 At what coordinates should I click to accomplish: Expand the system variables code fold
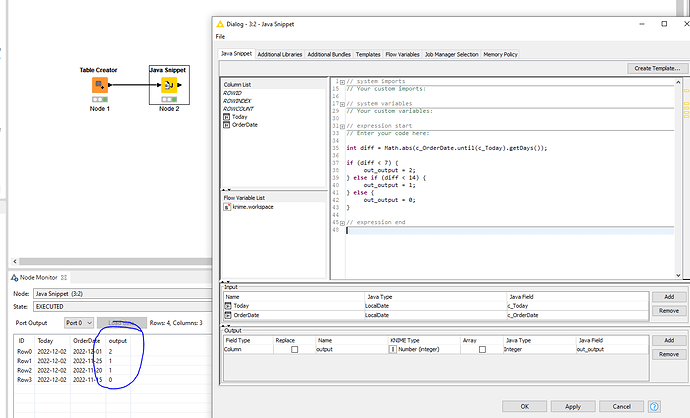(x=342, y=104)
